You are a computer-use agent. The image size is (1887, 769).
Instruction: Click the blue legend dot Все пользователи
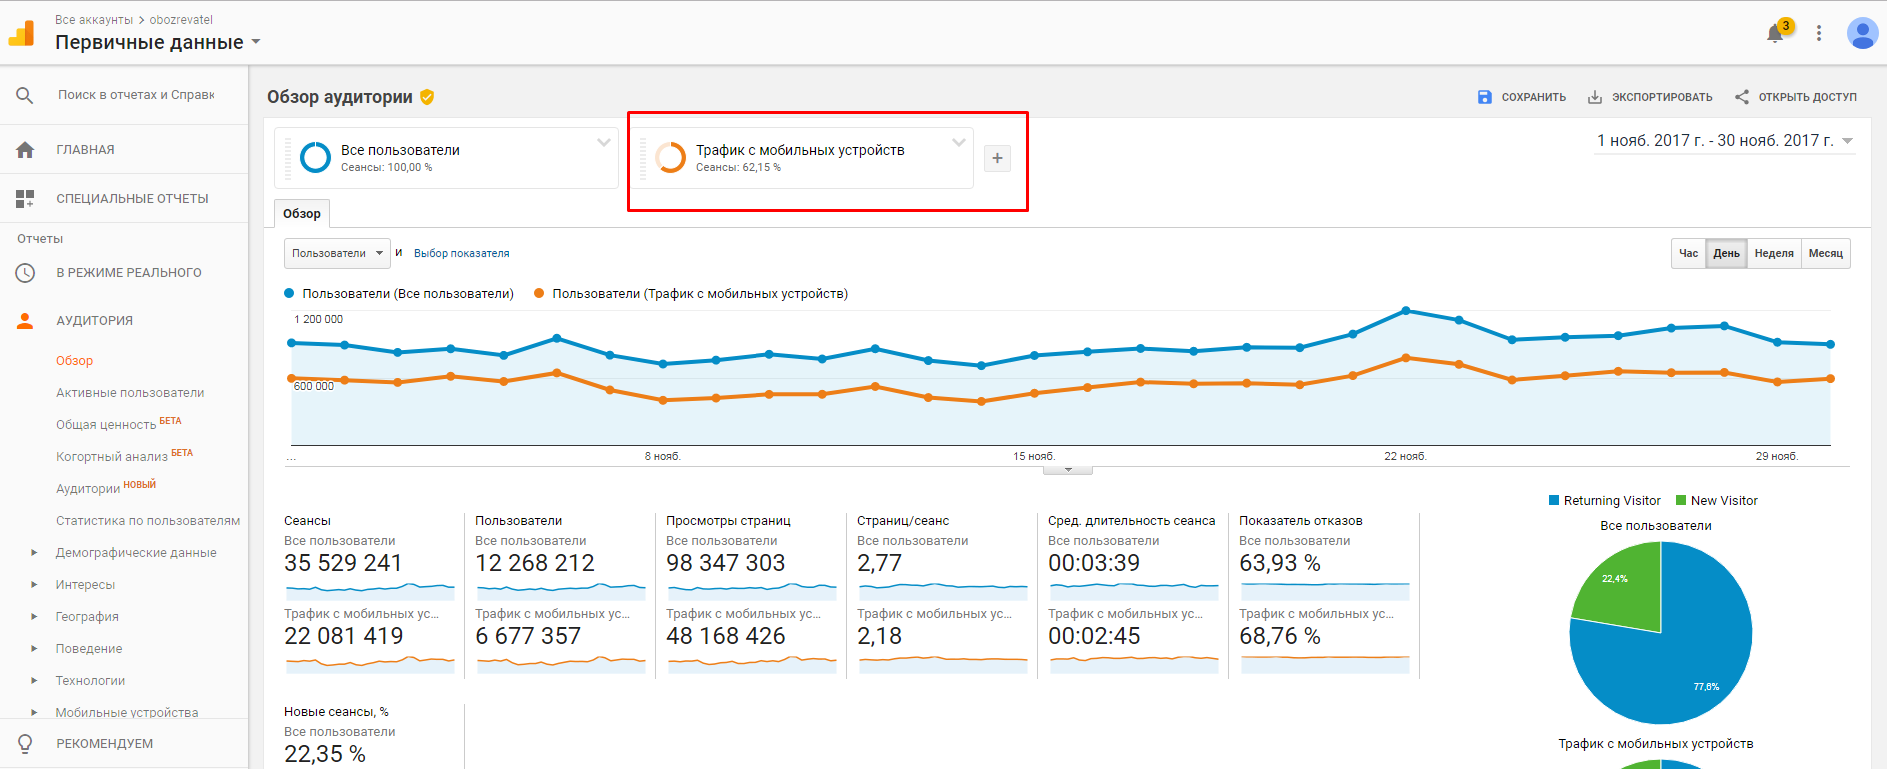[289, 293]
